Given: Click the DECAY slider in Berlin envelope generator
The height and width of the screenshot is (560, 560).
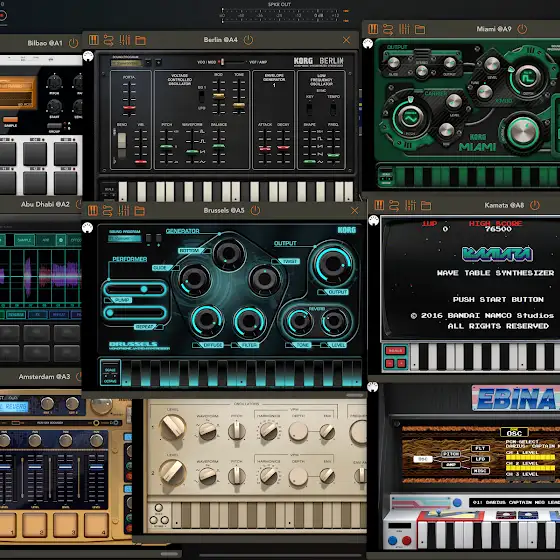Looking at the screenshot, I should click(x=284, y=146).
